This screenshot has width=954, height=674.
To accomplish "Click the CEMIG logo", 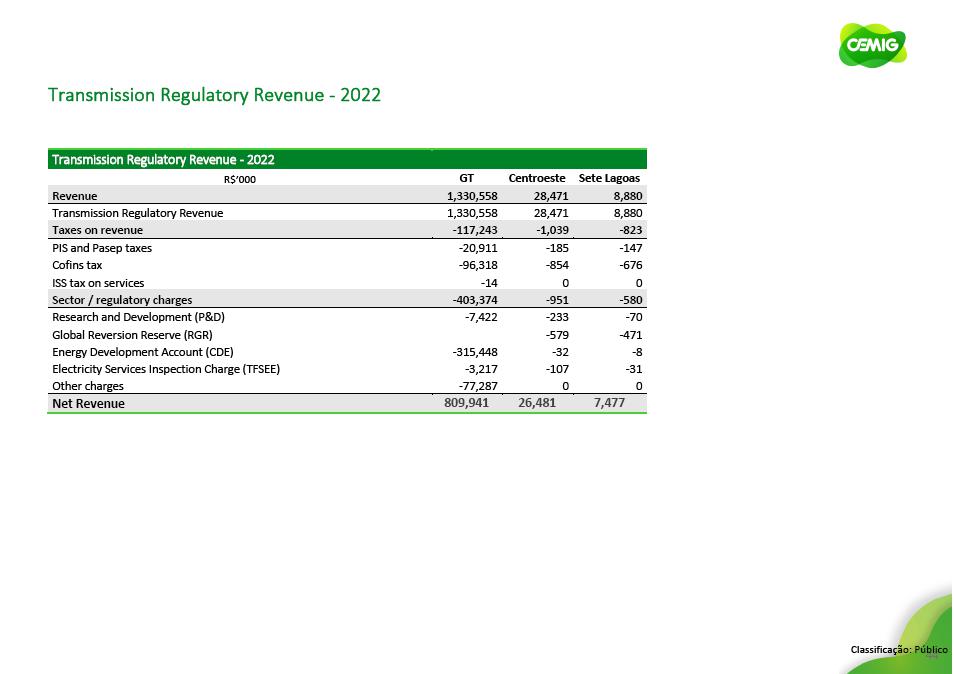I will [x=872, y=46].
